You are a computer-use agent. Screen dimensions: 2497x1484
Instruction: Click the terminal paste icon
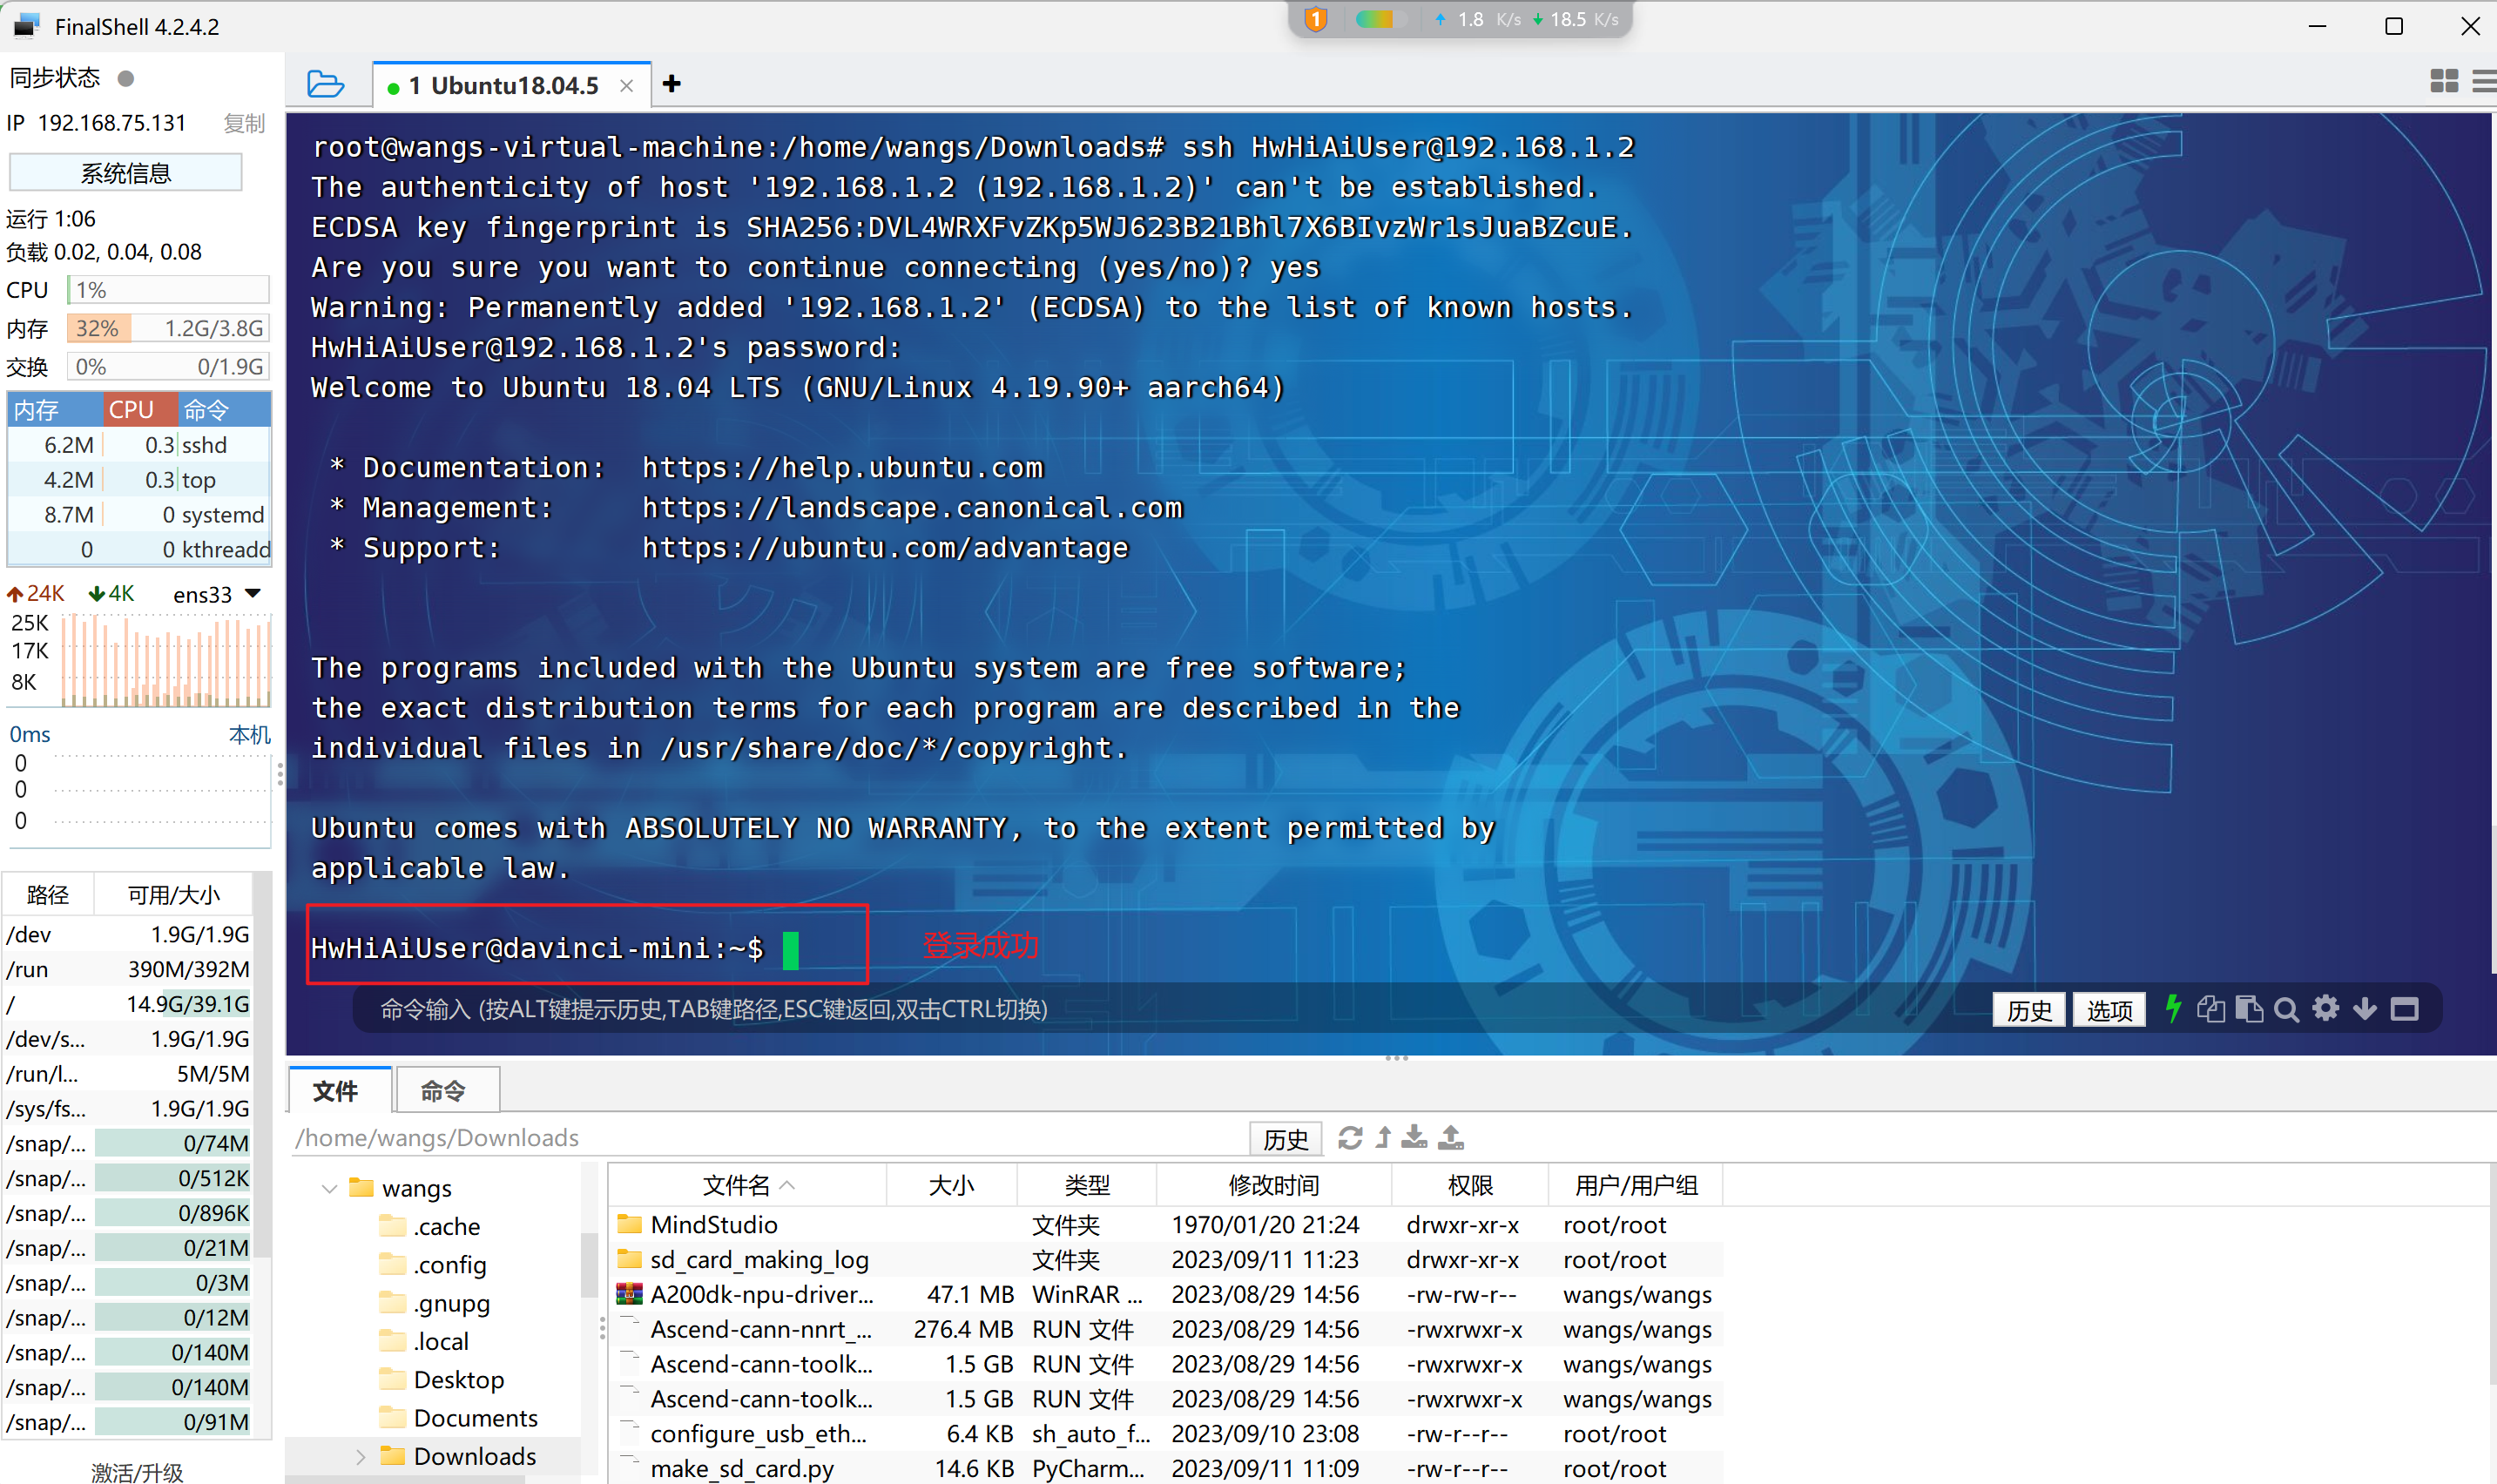pyautogui.click(x=2249, y=1009)
